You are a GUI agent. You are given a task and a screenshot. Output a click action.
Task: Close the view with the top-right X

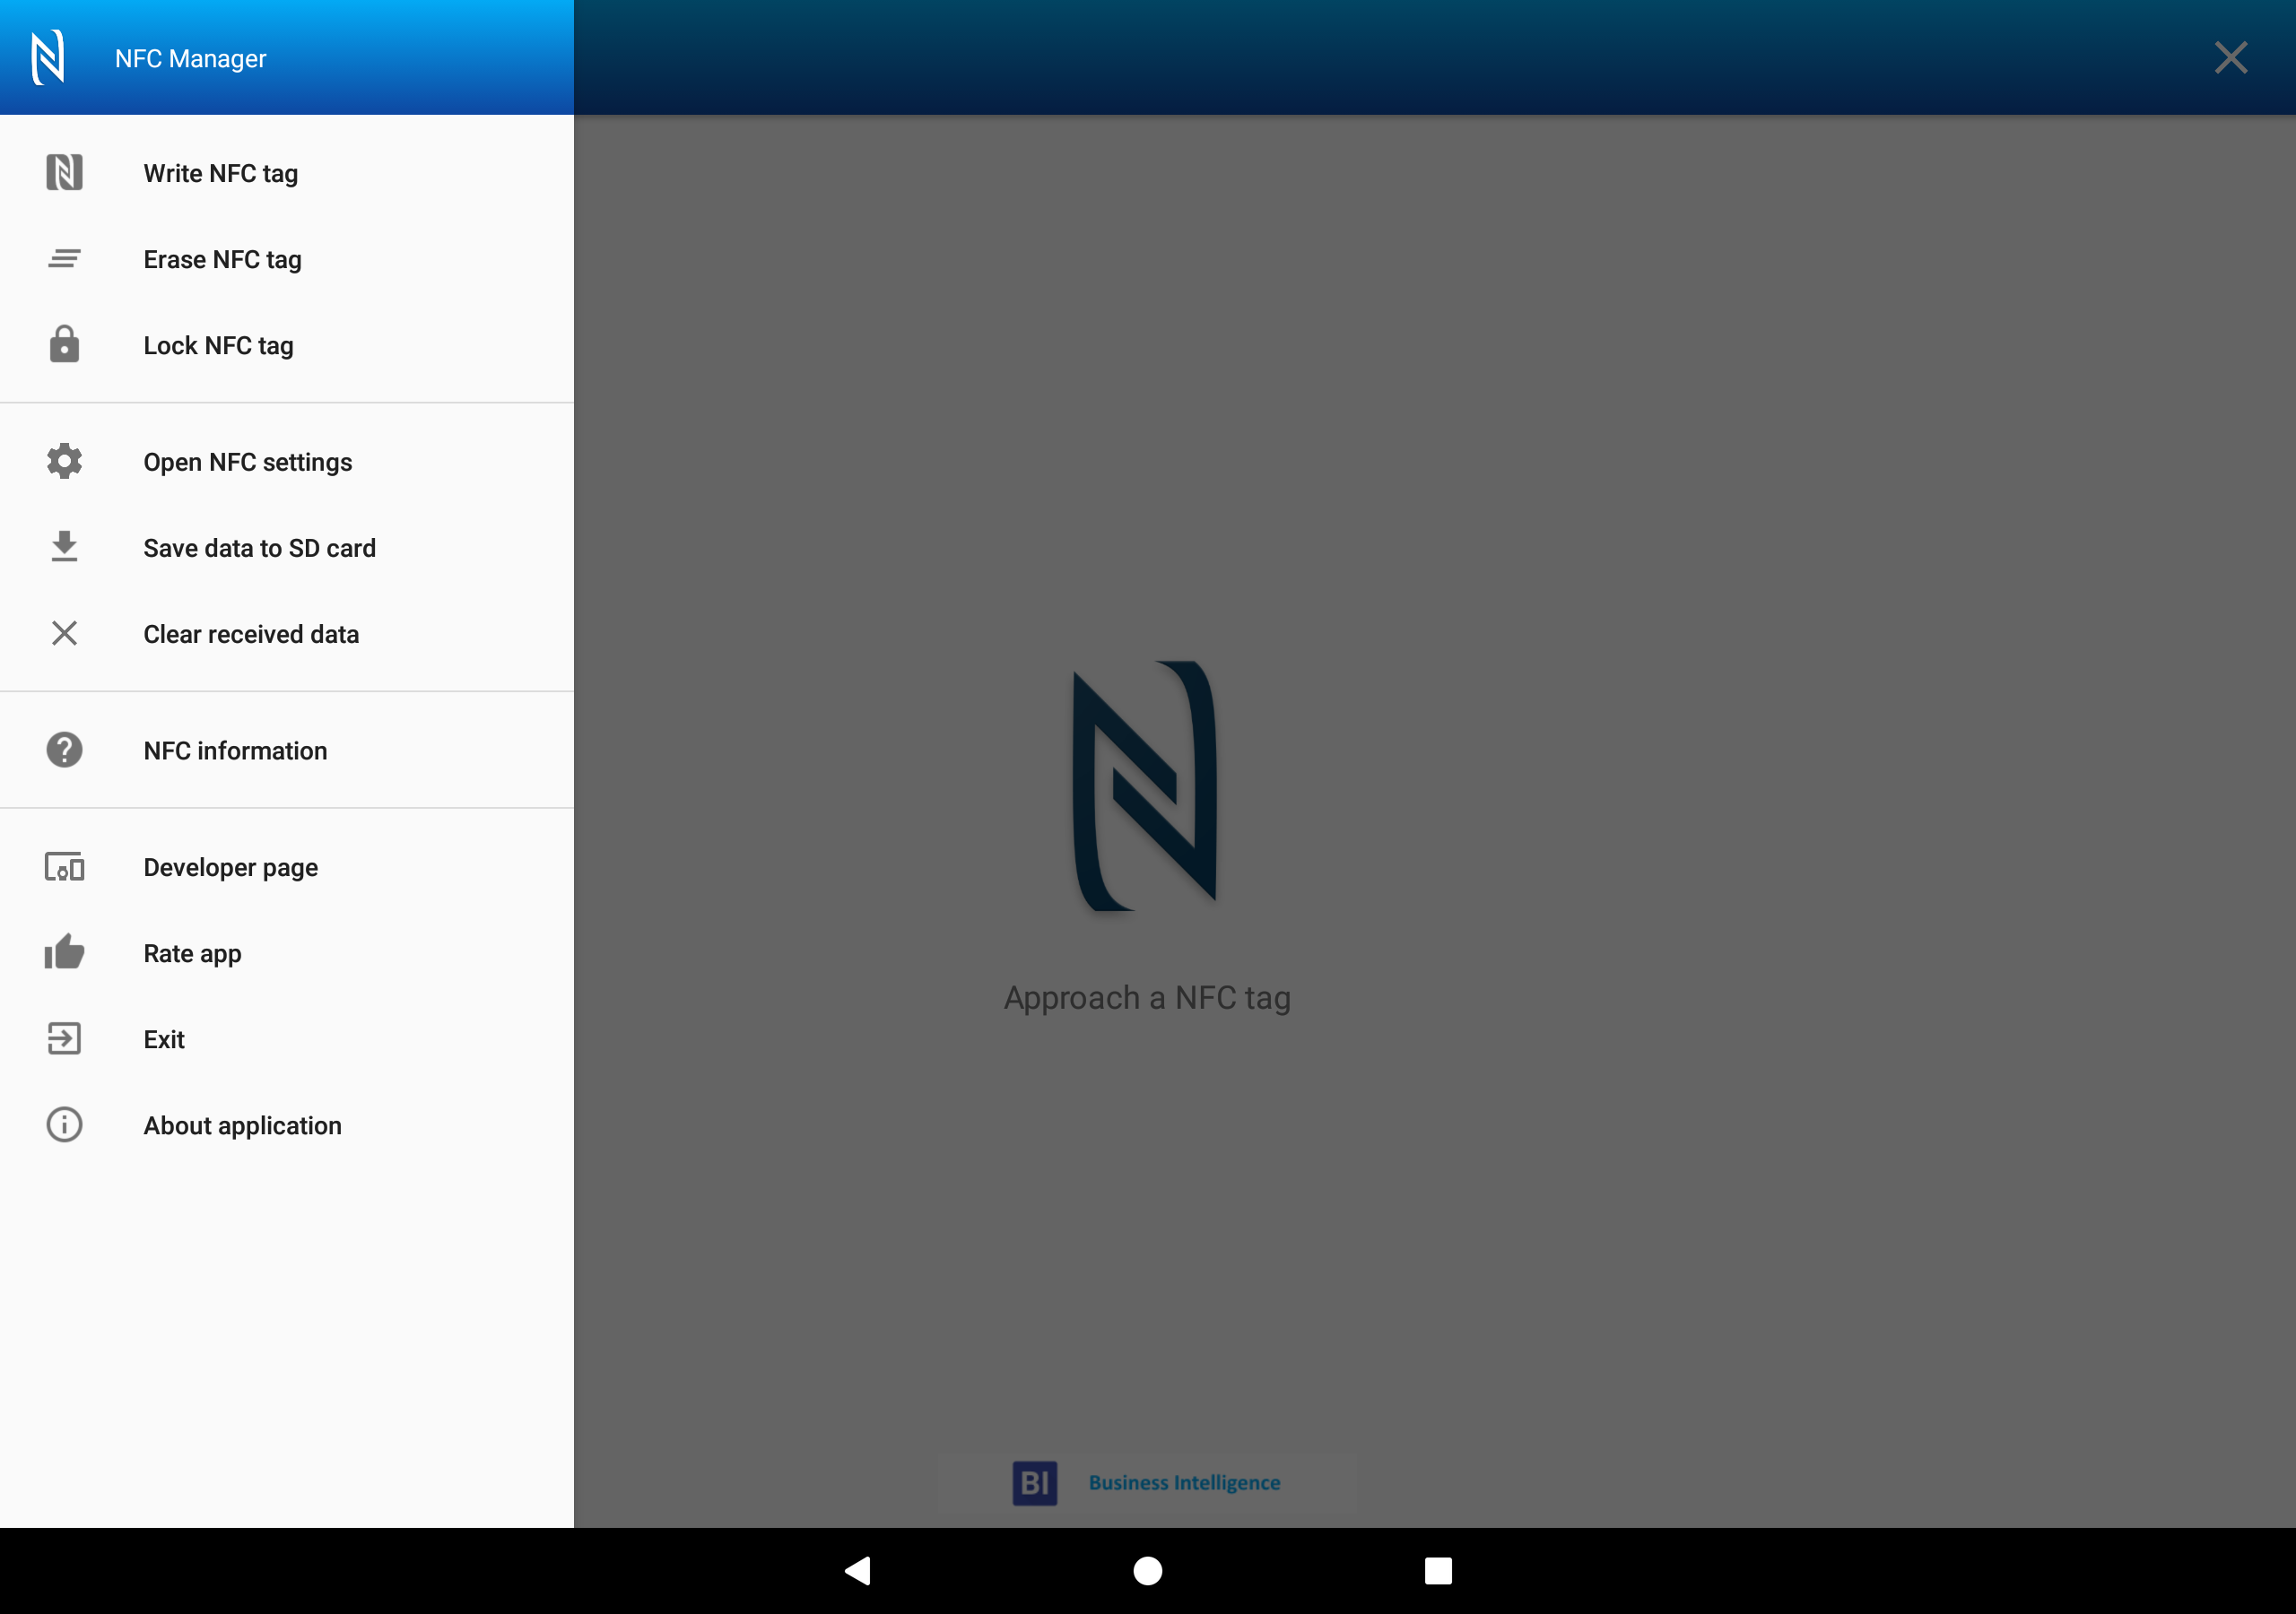(x=2230, y=58)
